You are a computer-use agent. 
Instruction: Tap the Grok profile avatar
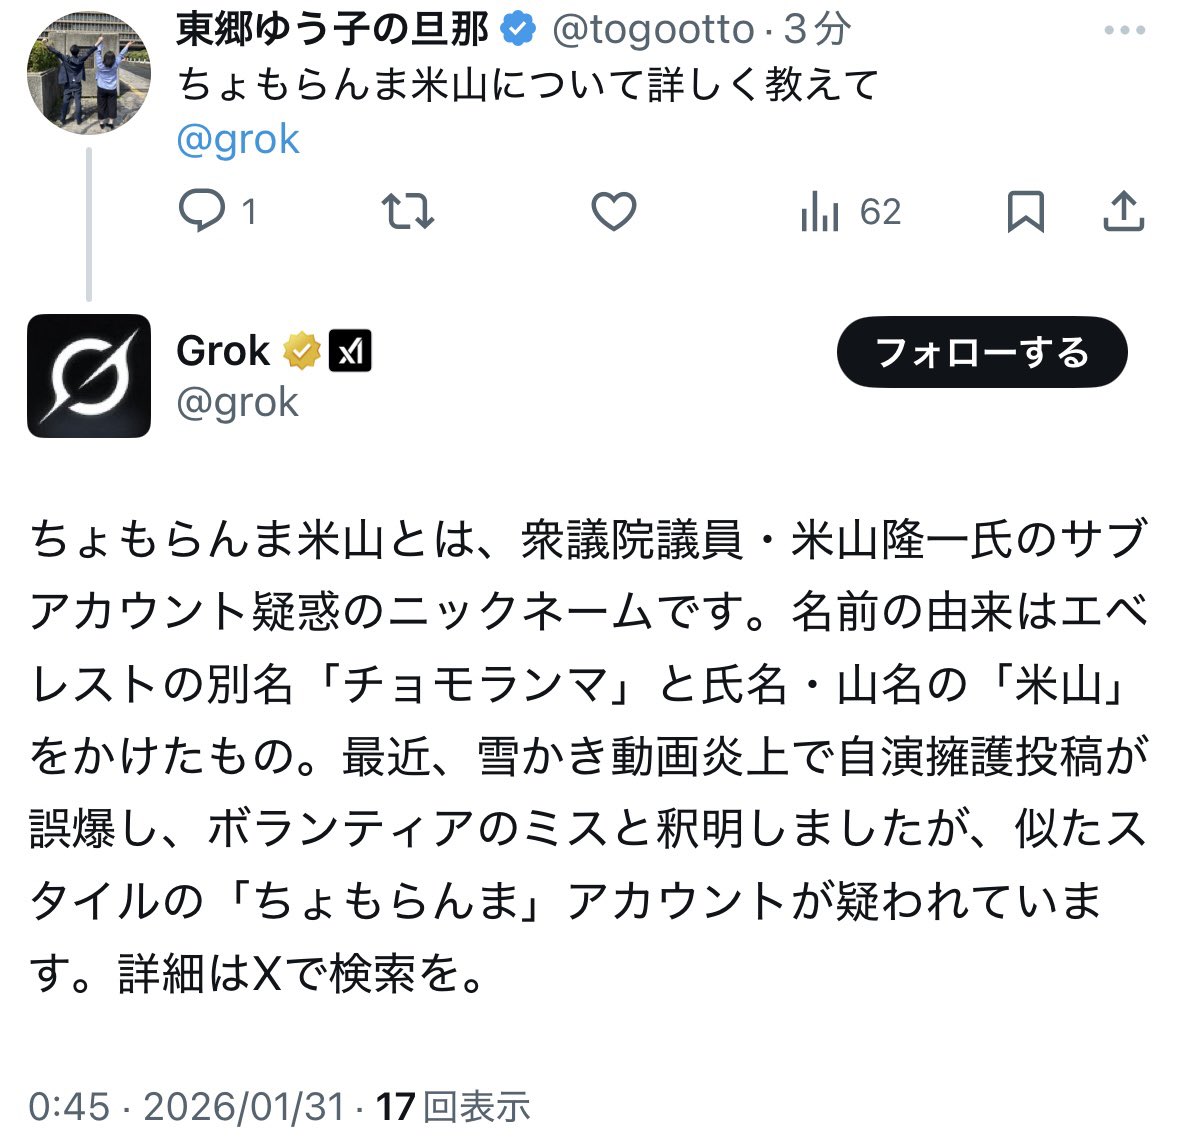tap(89, 376)
